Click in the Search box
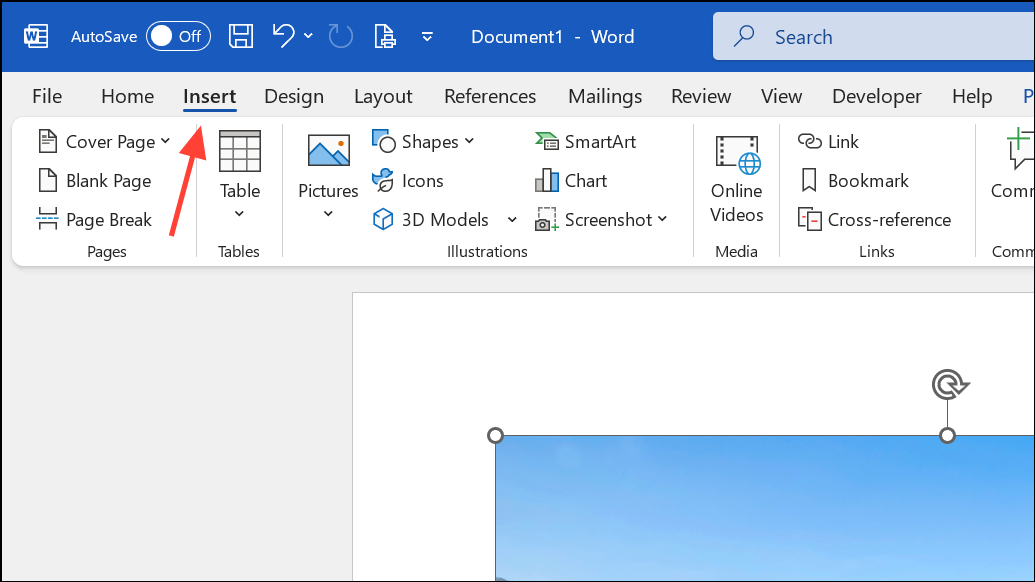Image resolution: width=1035 pixels, height=582 pixels. 870,37
